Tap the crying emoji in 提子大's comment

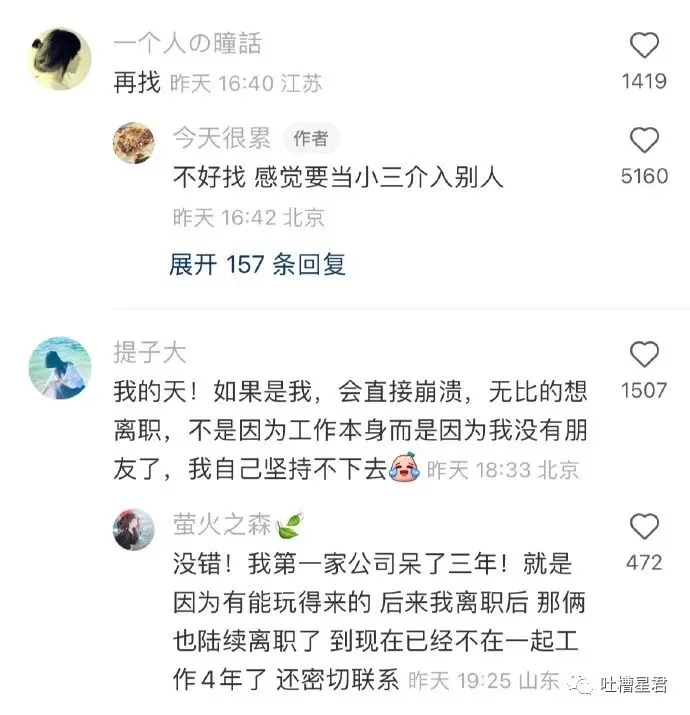point(404,467)
